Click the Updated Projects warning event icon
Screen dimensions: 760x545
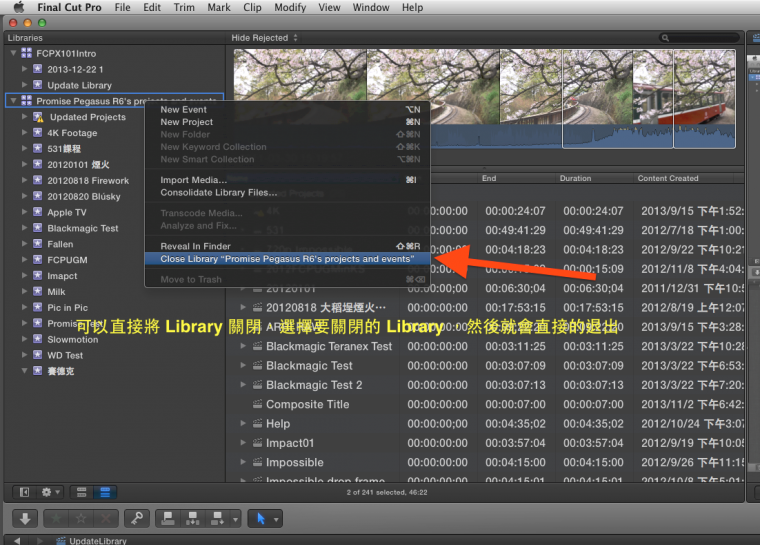[38, 117]
